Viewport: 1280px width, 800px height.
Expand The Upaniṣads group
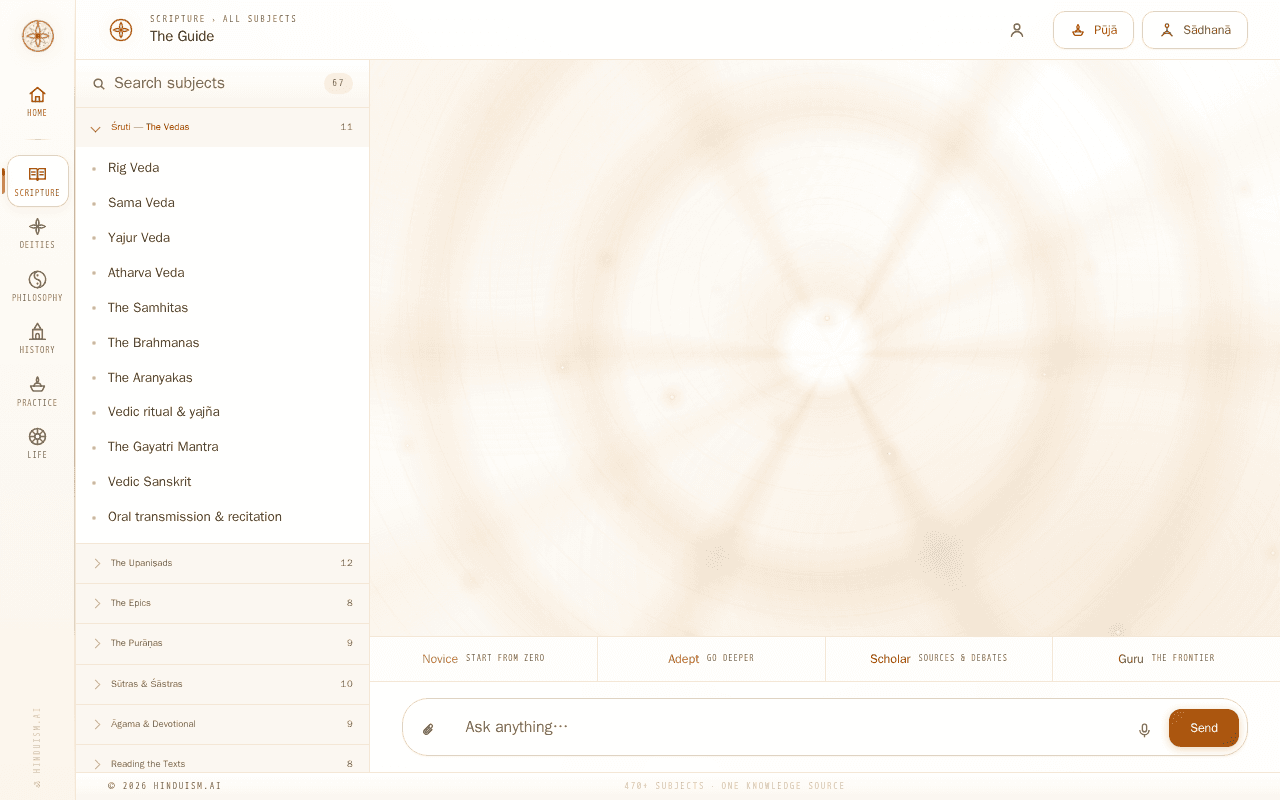[222, 563]
